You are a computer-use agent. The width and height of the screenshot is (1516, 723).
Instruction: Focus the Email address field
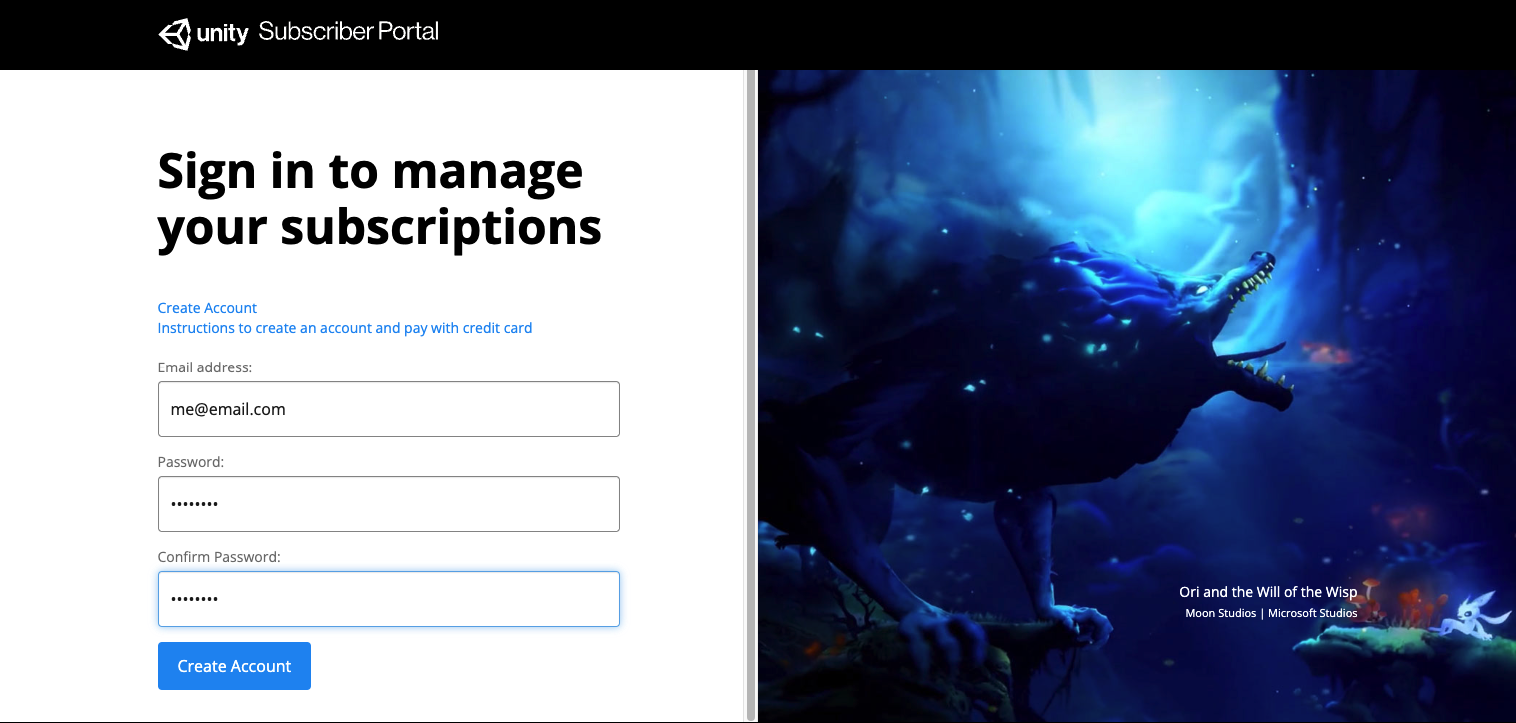click(389, 409)
